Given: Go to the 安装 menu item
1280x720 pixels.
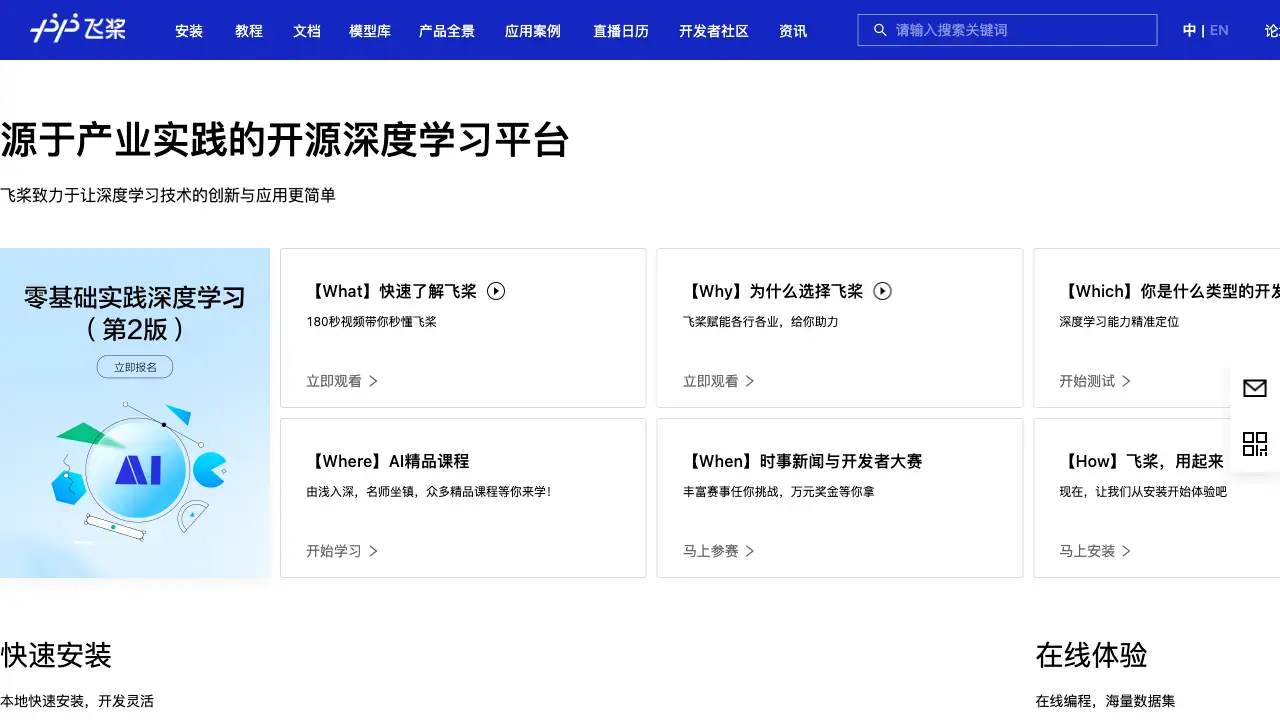Looking at the screenshot, I should tap(189, 31).
